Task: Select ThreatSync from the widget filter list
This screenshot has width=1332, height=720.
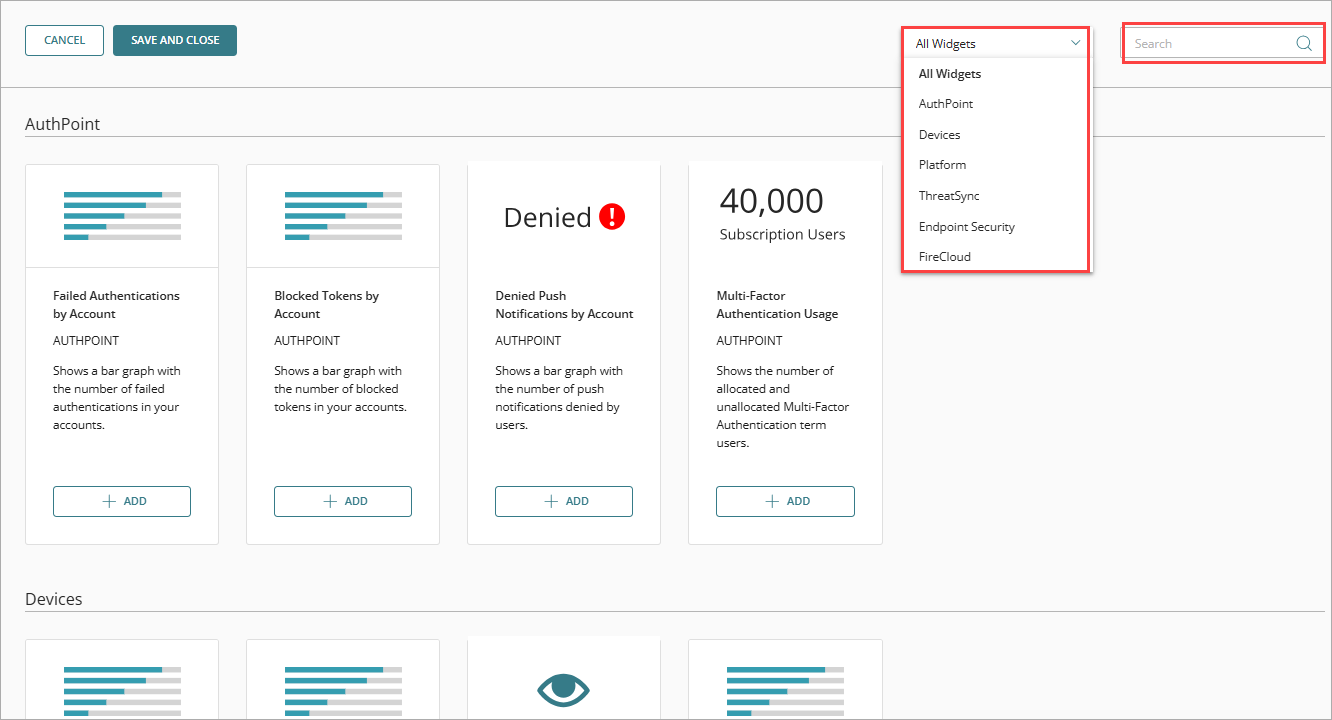Action: 947,195
